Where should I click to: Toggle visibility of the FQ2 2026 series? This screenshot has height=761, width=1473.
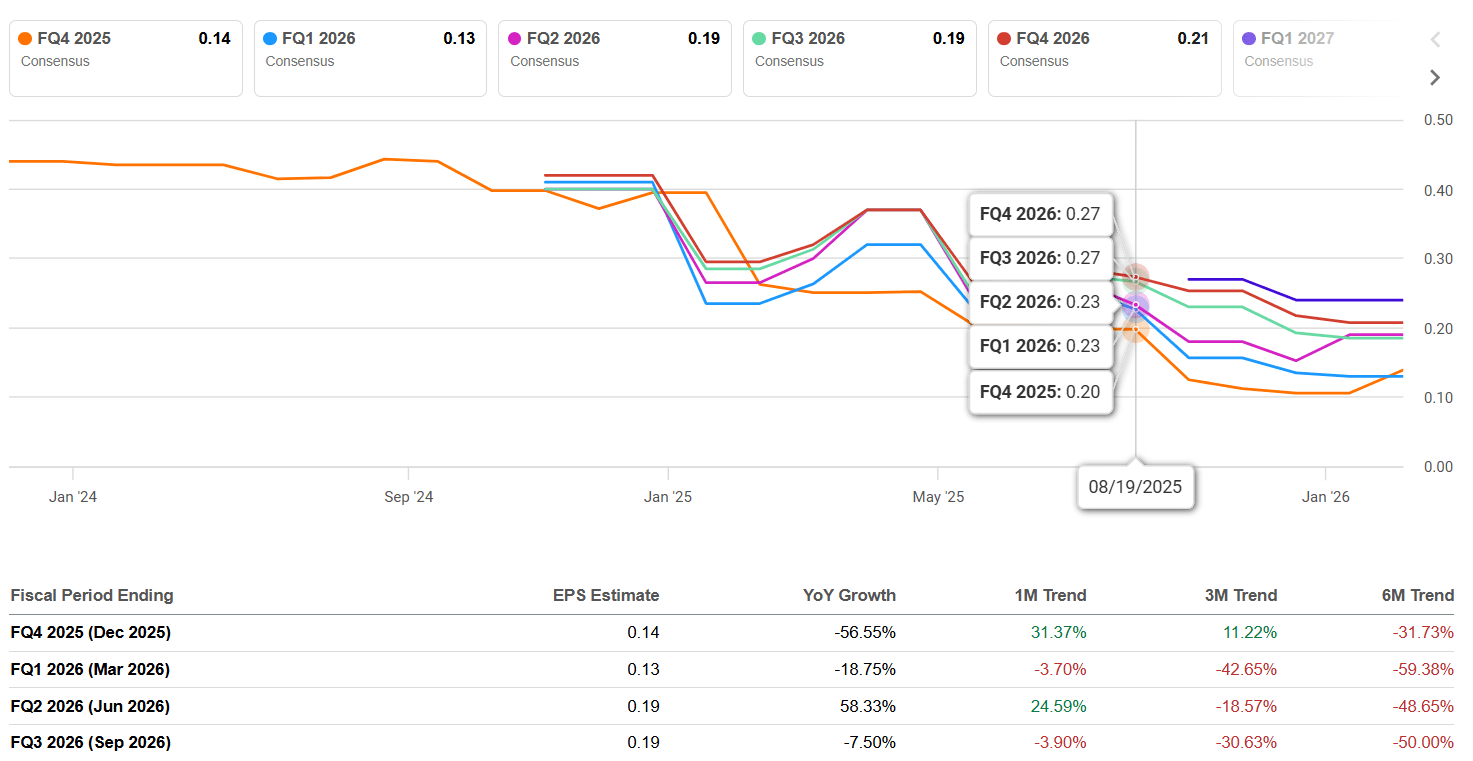pyautogui.click(x=614, y=57)
